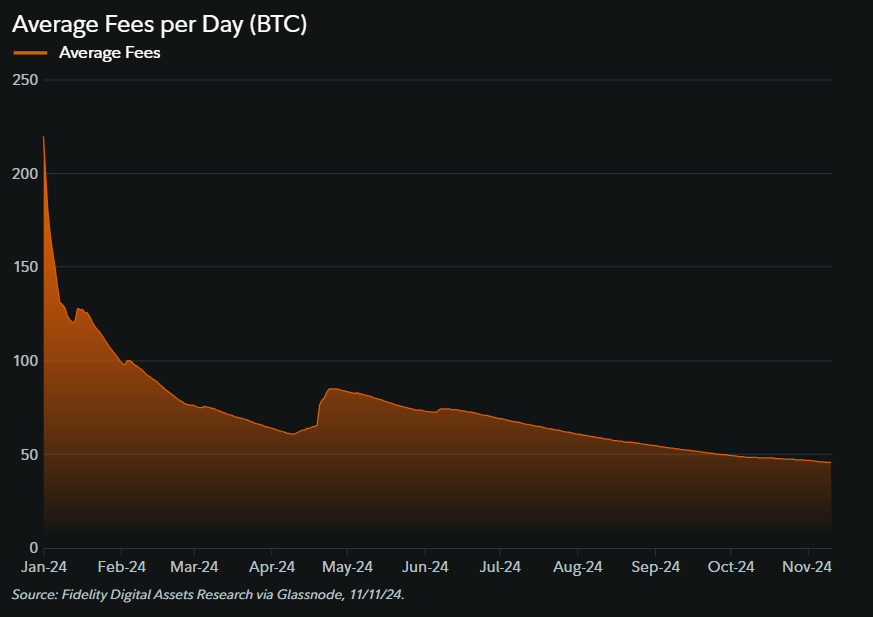The width and height of the screenshot is (873, 617).
Task: Toggle the Average Fees legend label
Action: point(109,53)
